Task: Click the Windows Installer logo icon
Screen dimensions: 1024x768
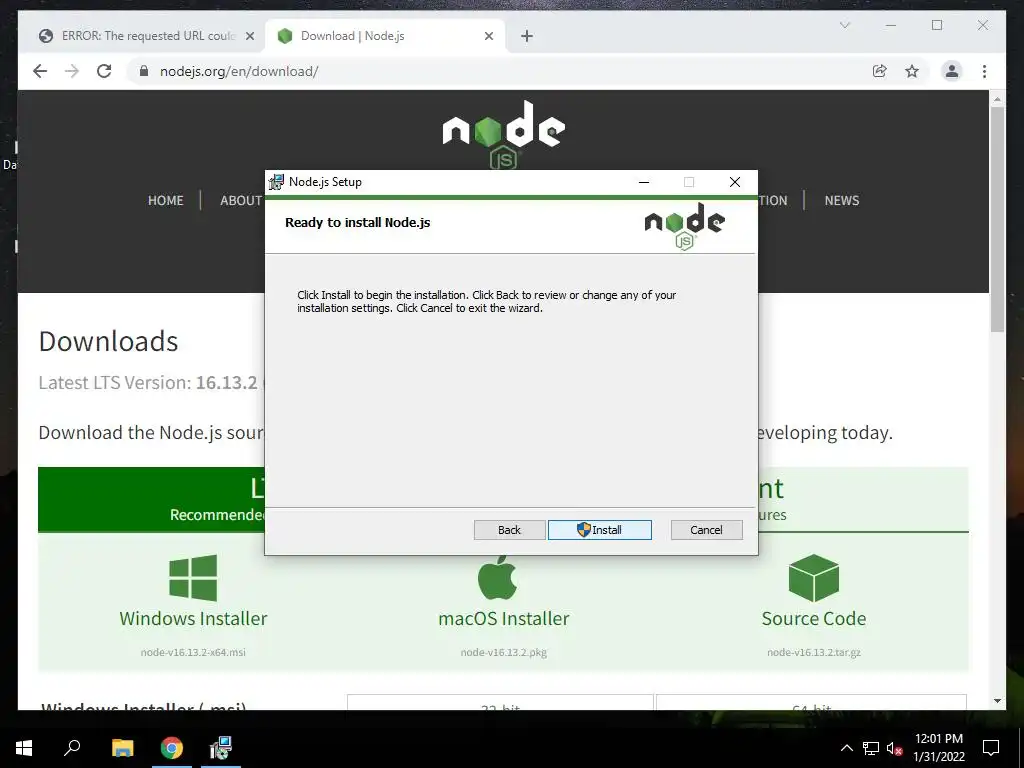Action: click(193, 577)
